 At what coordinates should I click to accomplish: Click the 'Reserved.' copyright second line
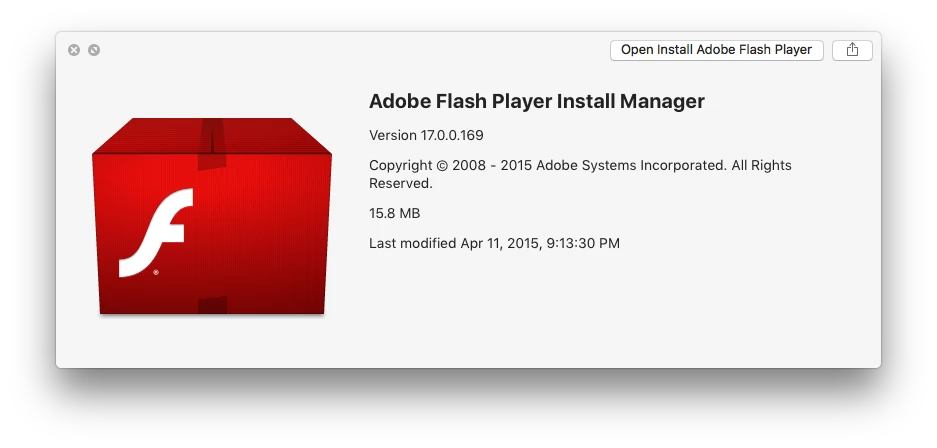pos(400,184)
